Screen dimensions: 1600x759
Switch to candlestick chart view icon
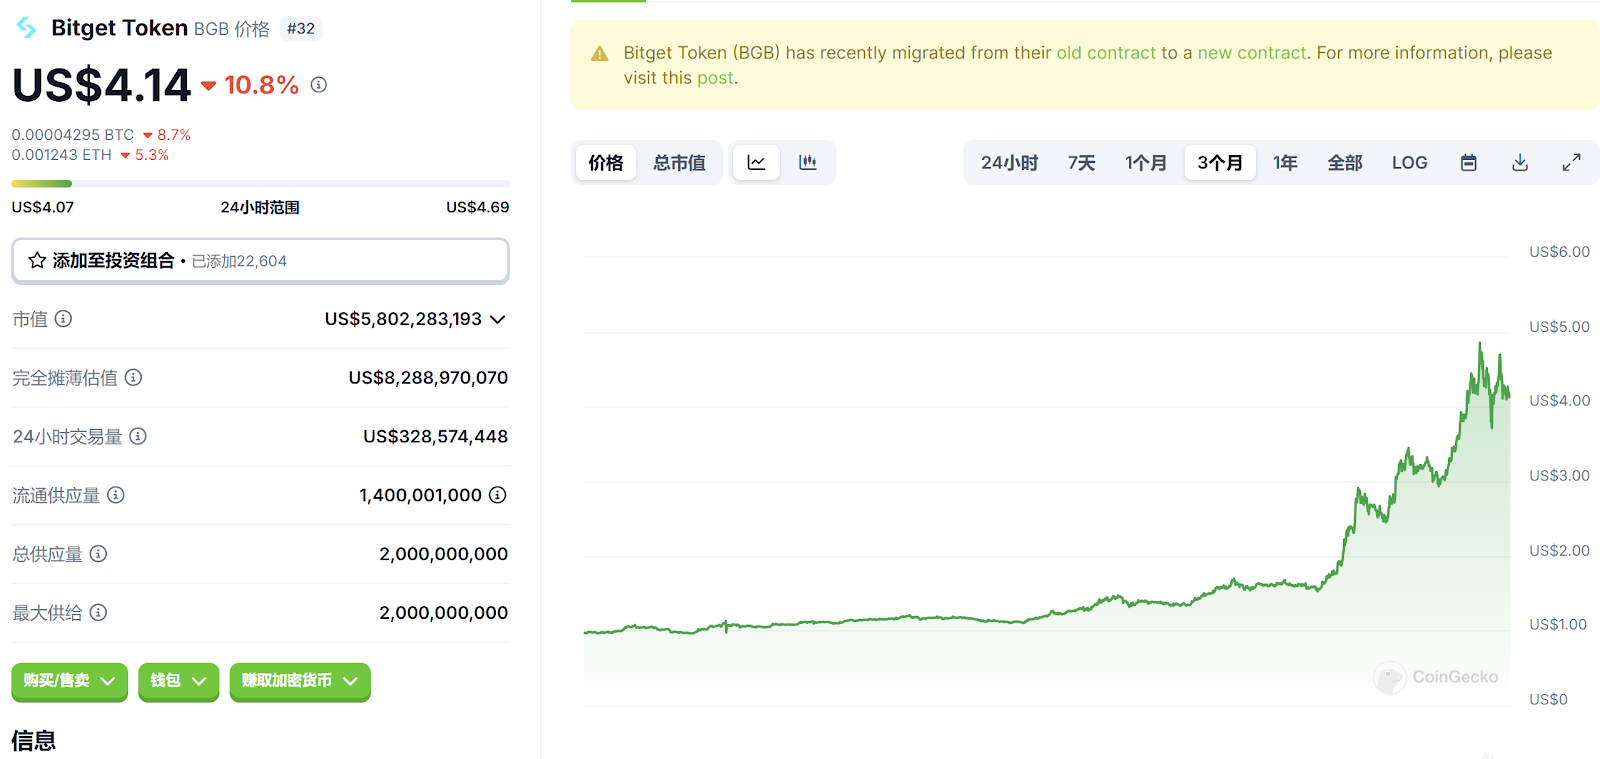[808, 163]
